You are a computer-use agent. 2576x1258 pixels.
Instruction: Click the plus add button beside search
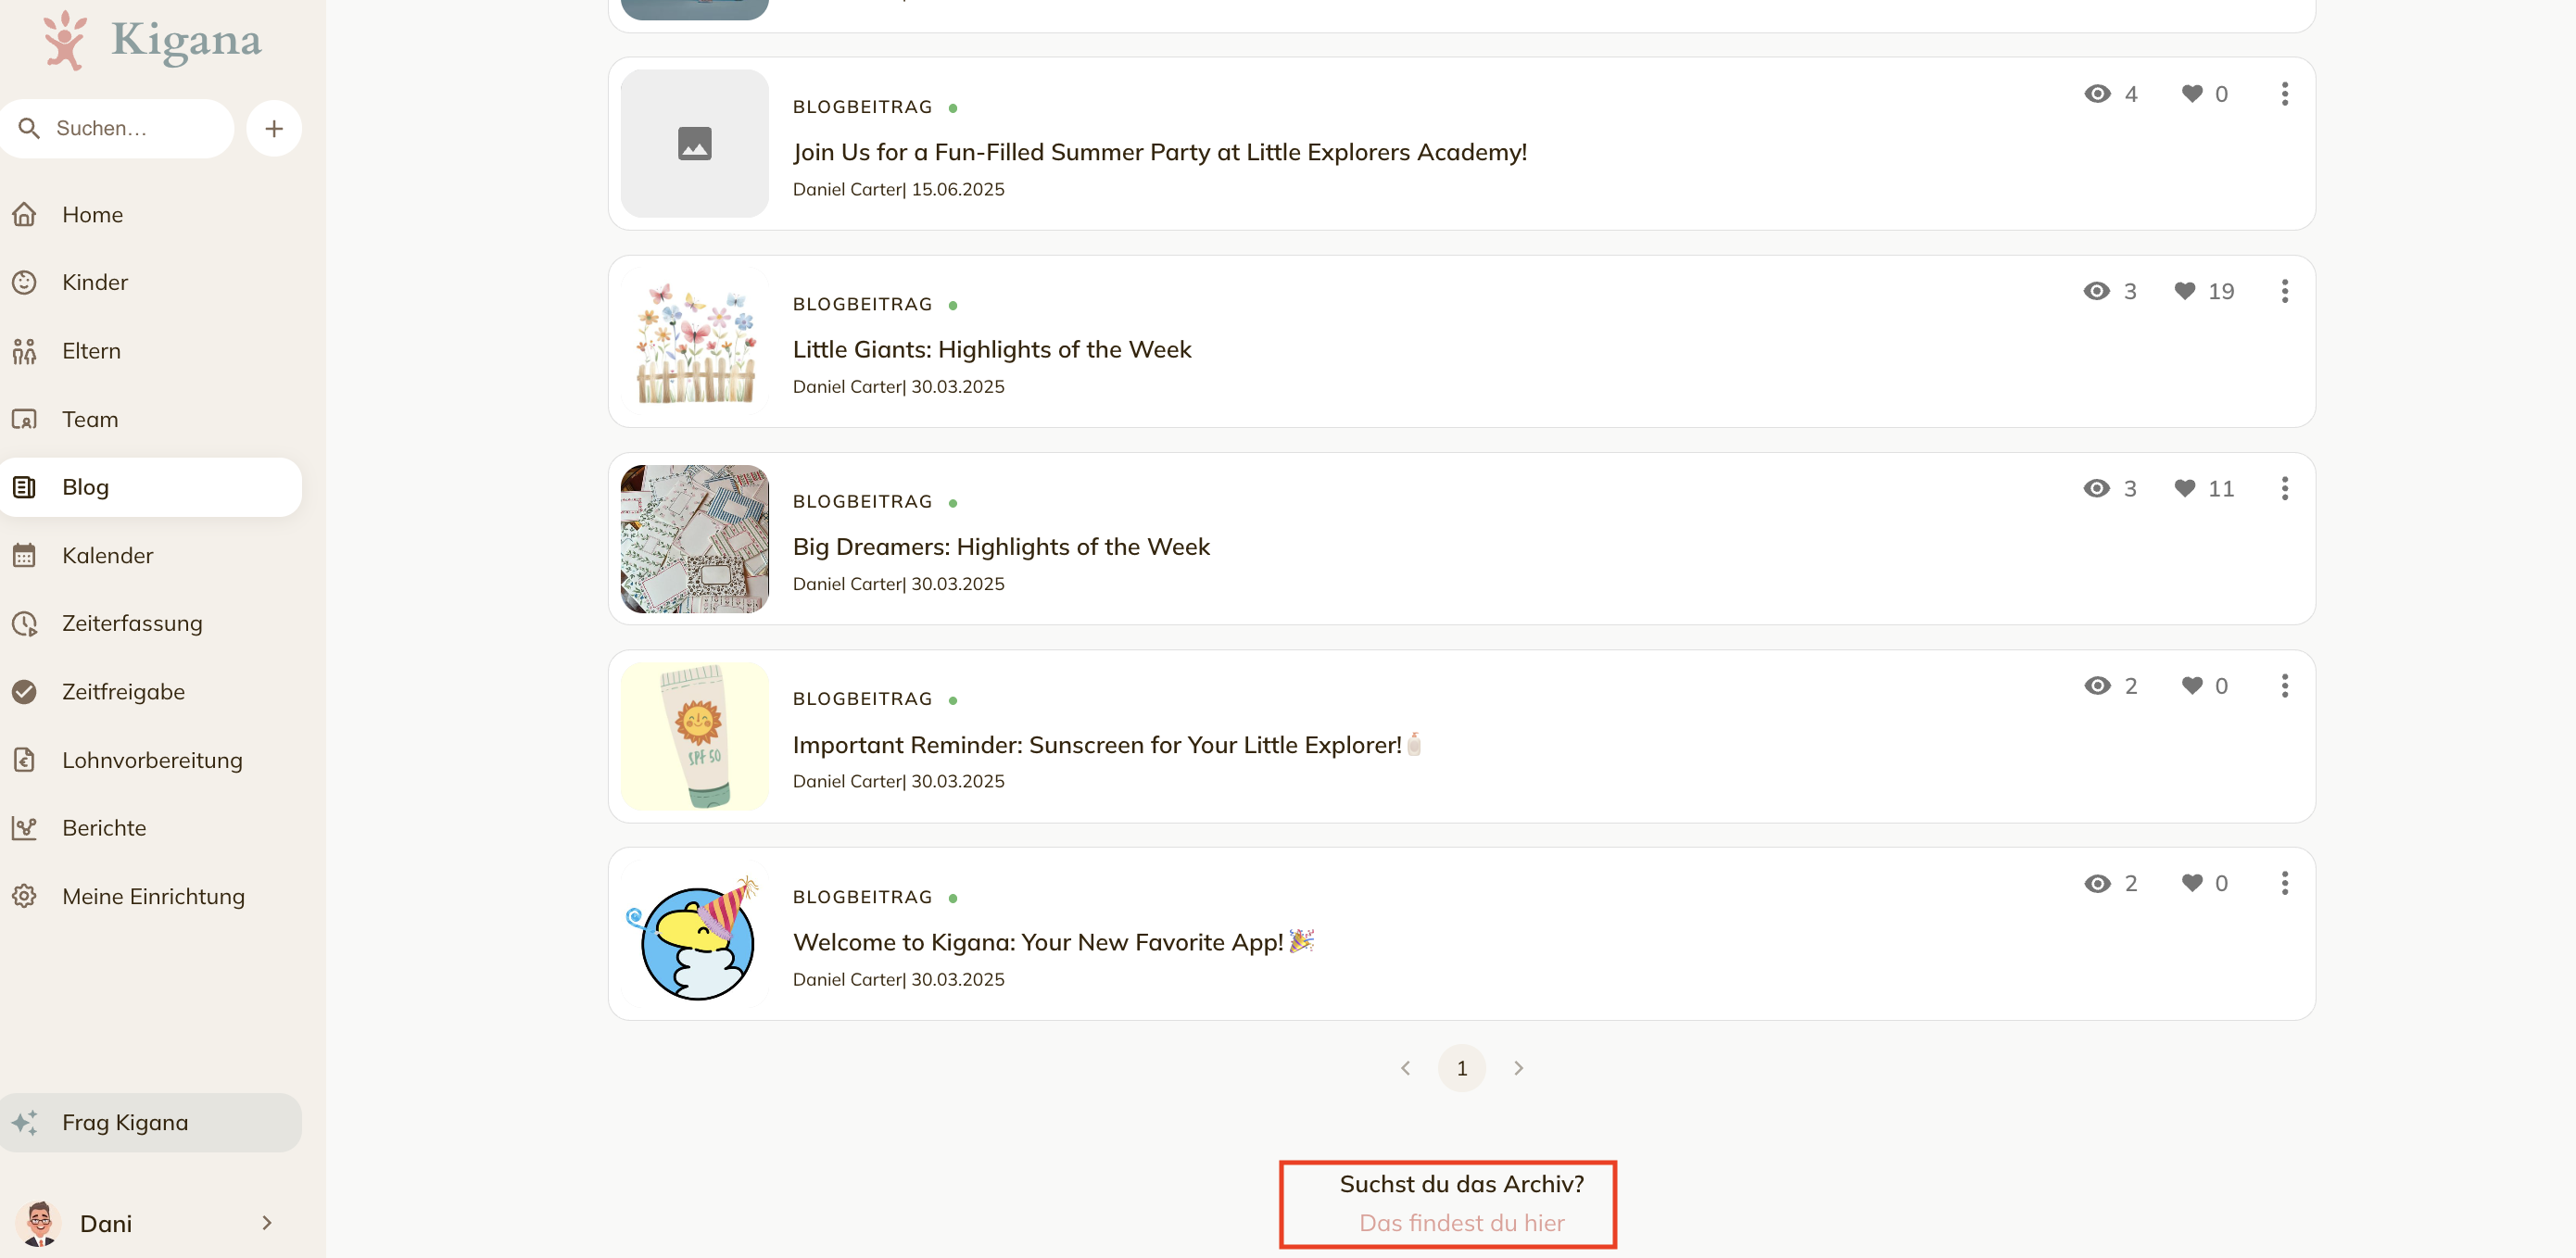274,128
